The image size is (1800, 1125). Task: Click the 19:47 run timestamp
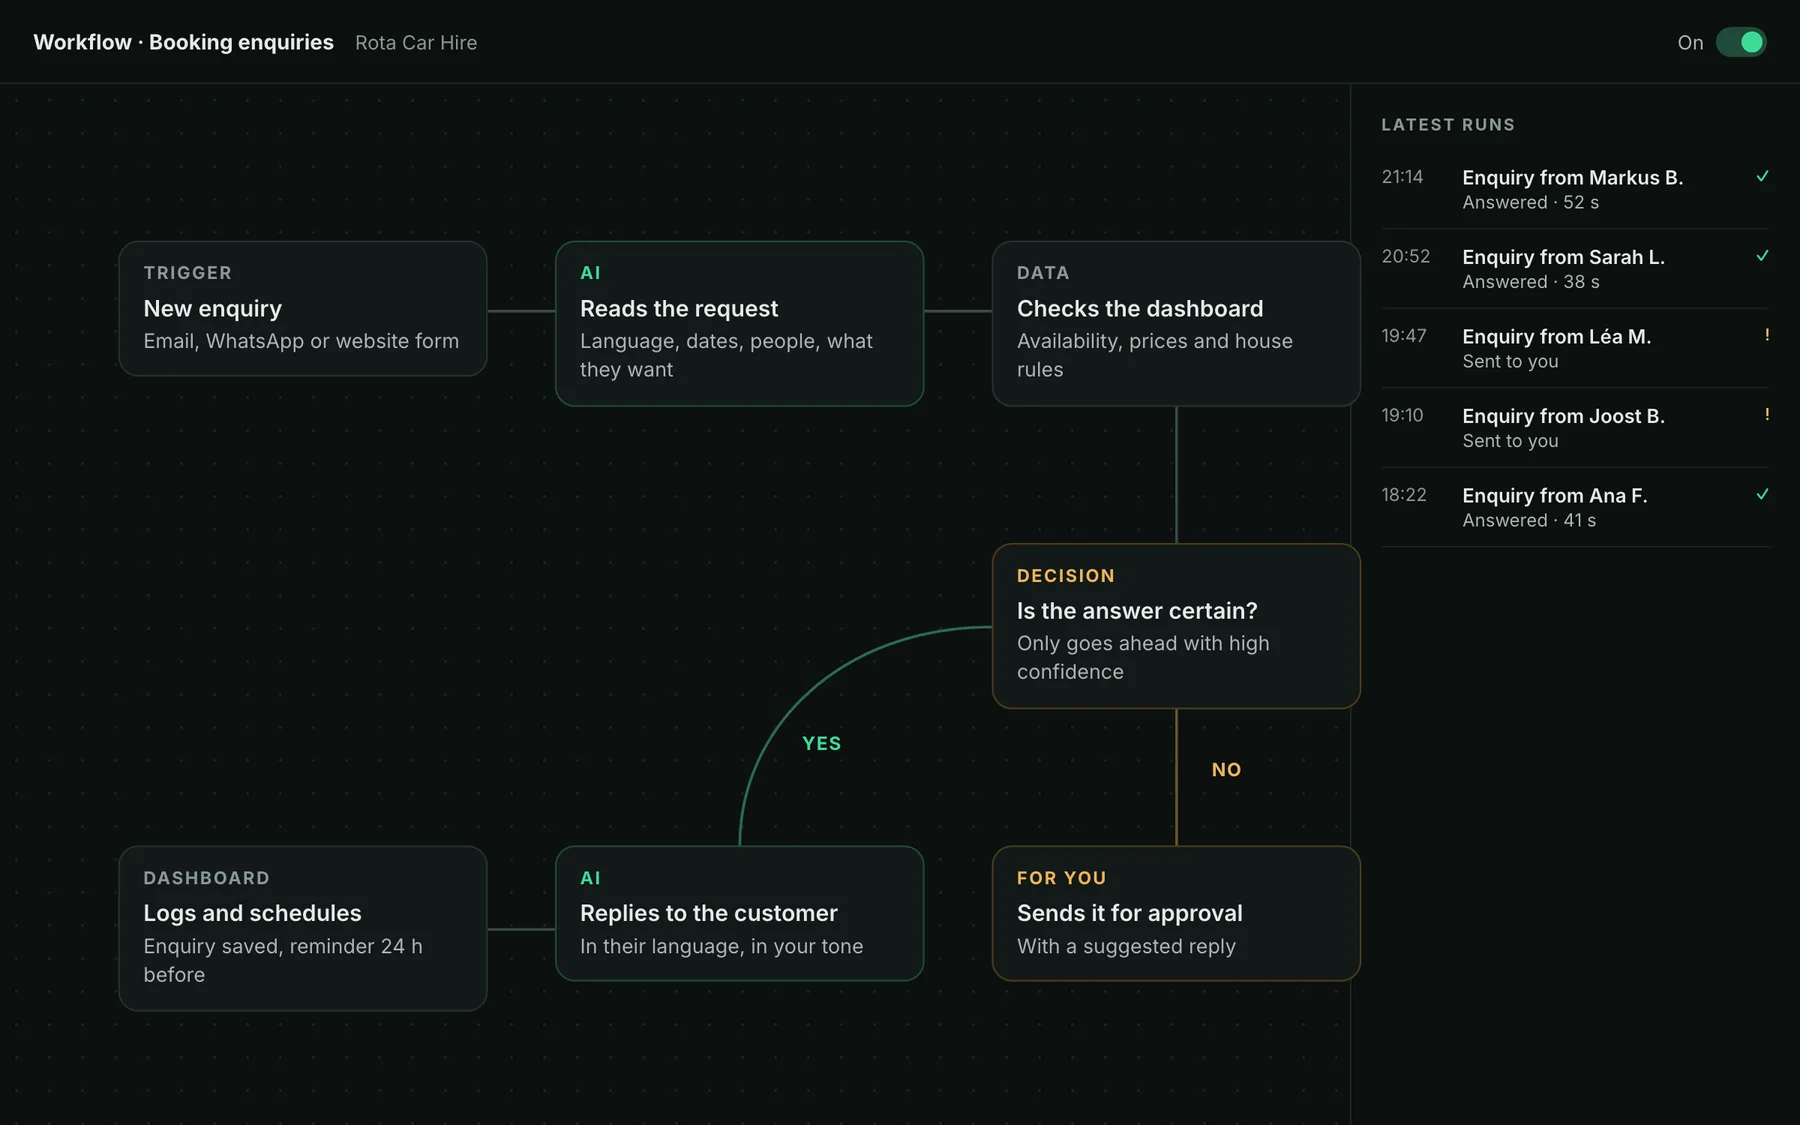[x=1404, y=336]
